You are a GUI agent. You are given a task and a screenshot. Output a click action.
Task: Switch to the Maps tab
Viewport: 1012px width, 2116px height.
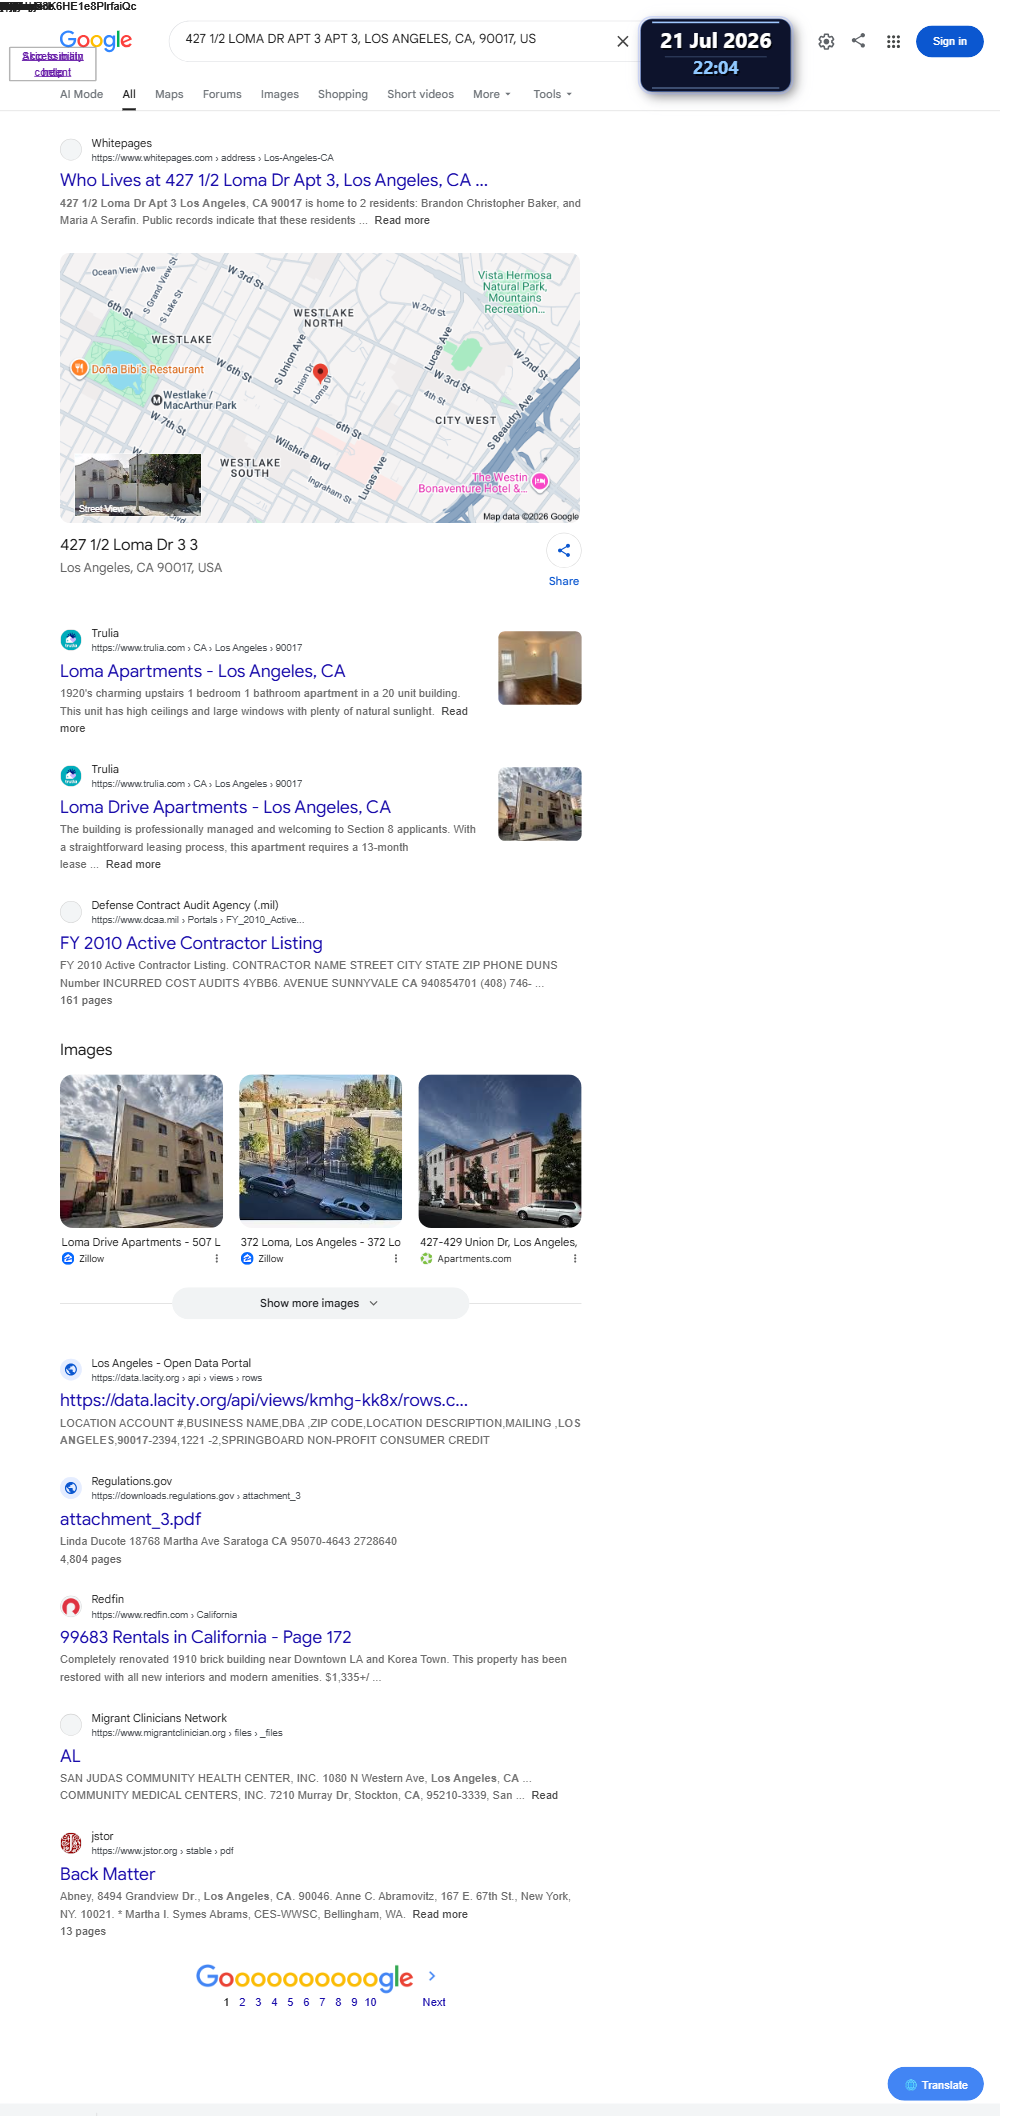click(x=169, y=94)
